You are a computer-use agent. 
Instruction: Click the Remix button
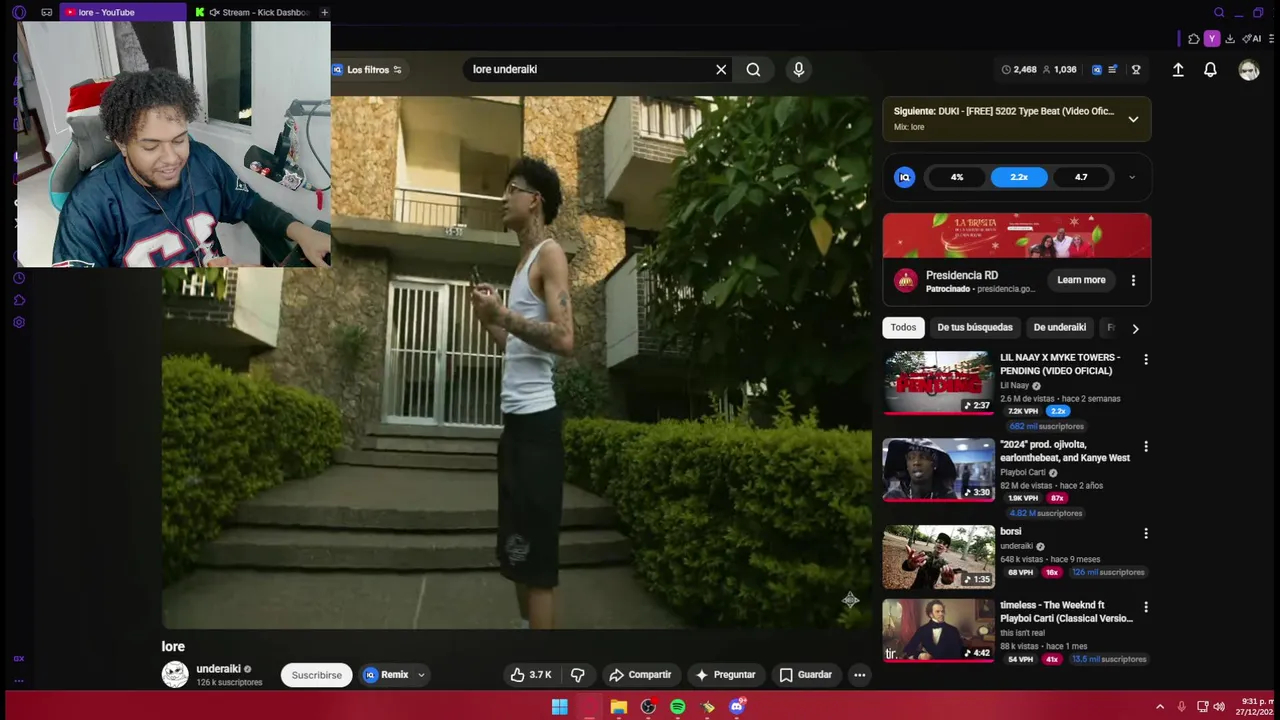[387, 675]
